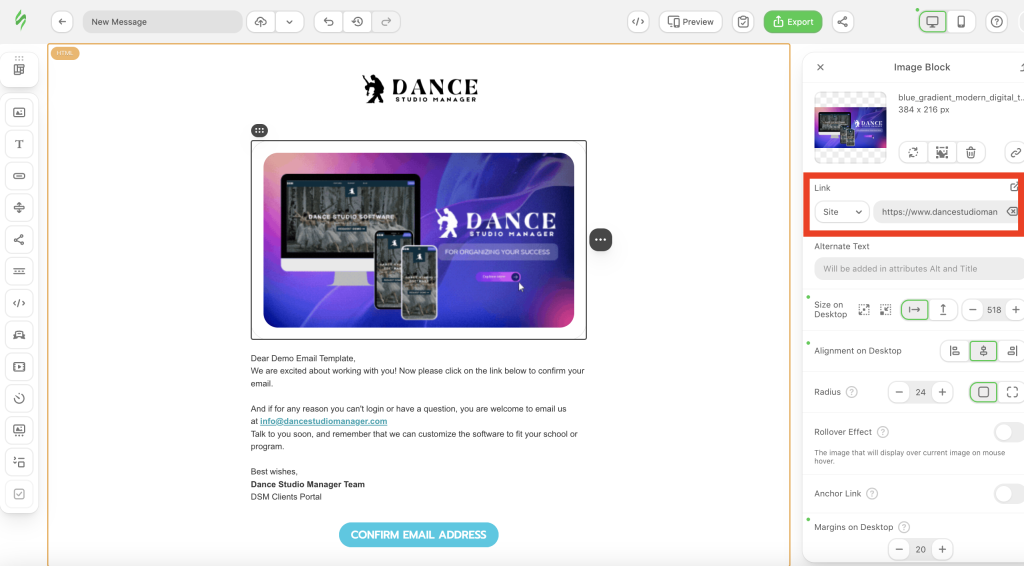This screenshot has height=566, width=1024.
Task: Click the CONFIRM EMAIL ADDRESS button
Action: click(419, 535)
